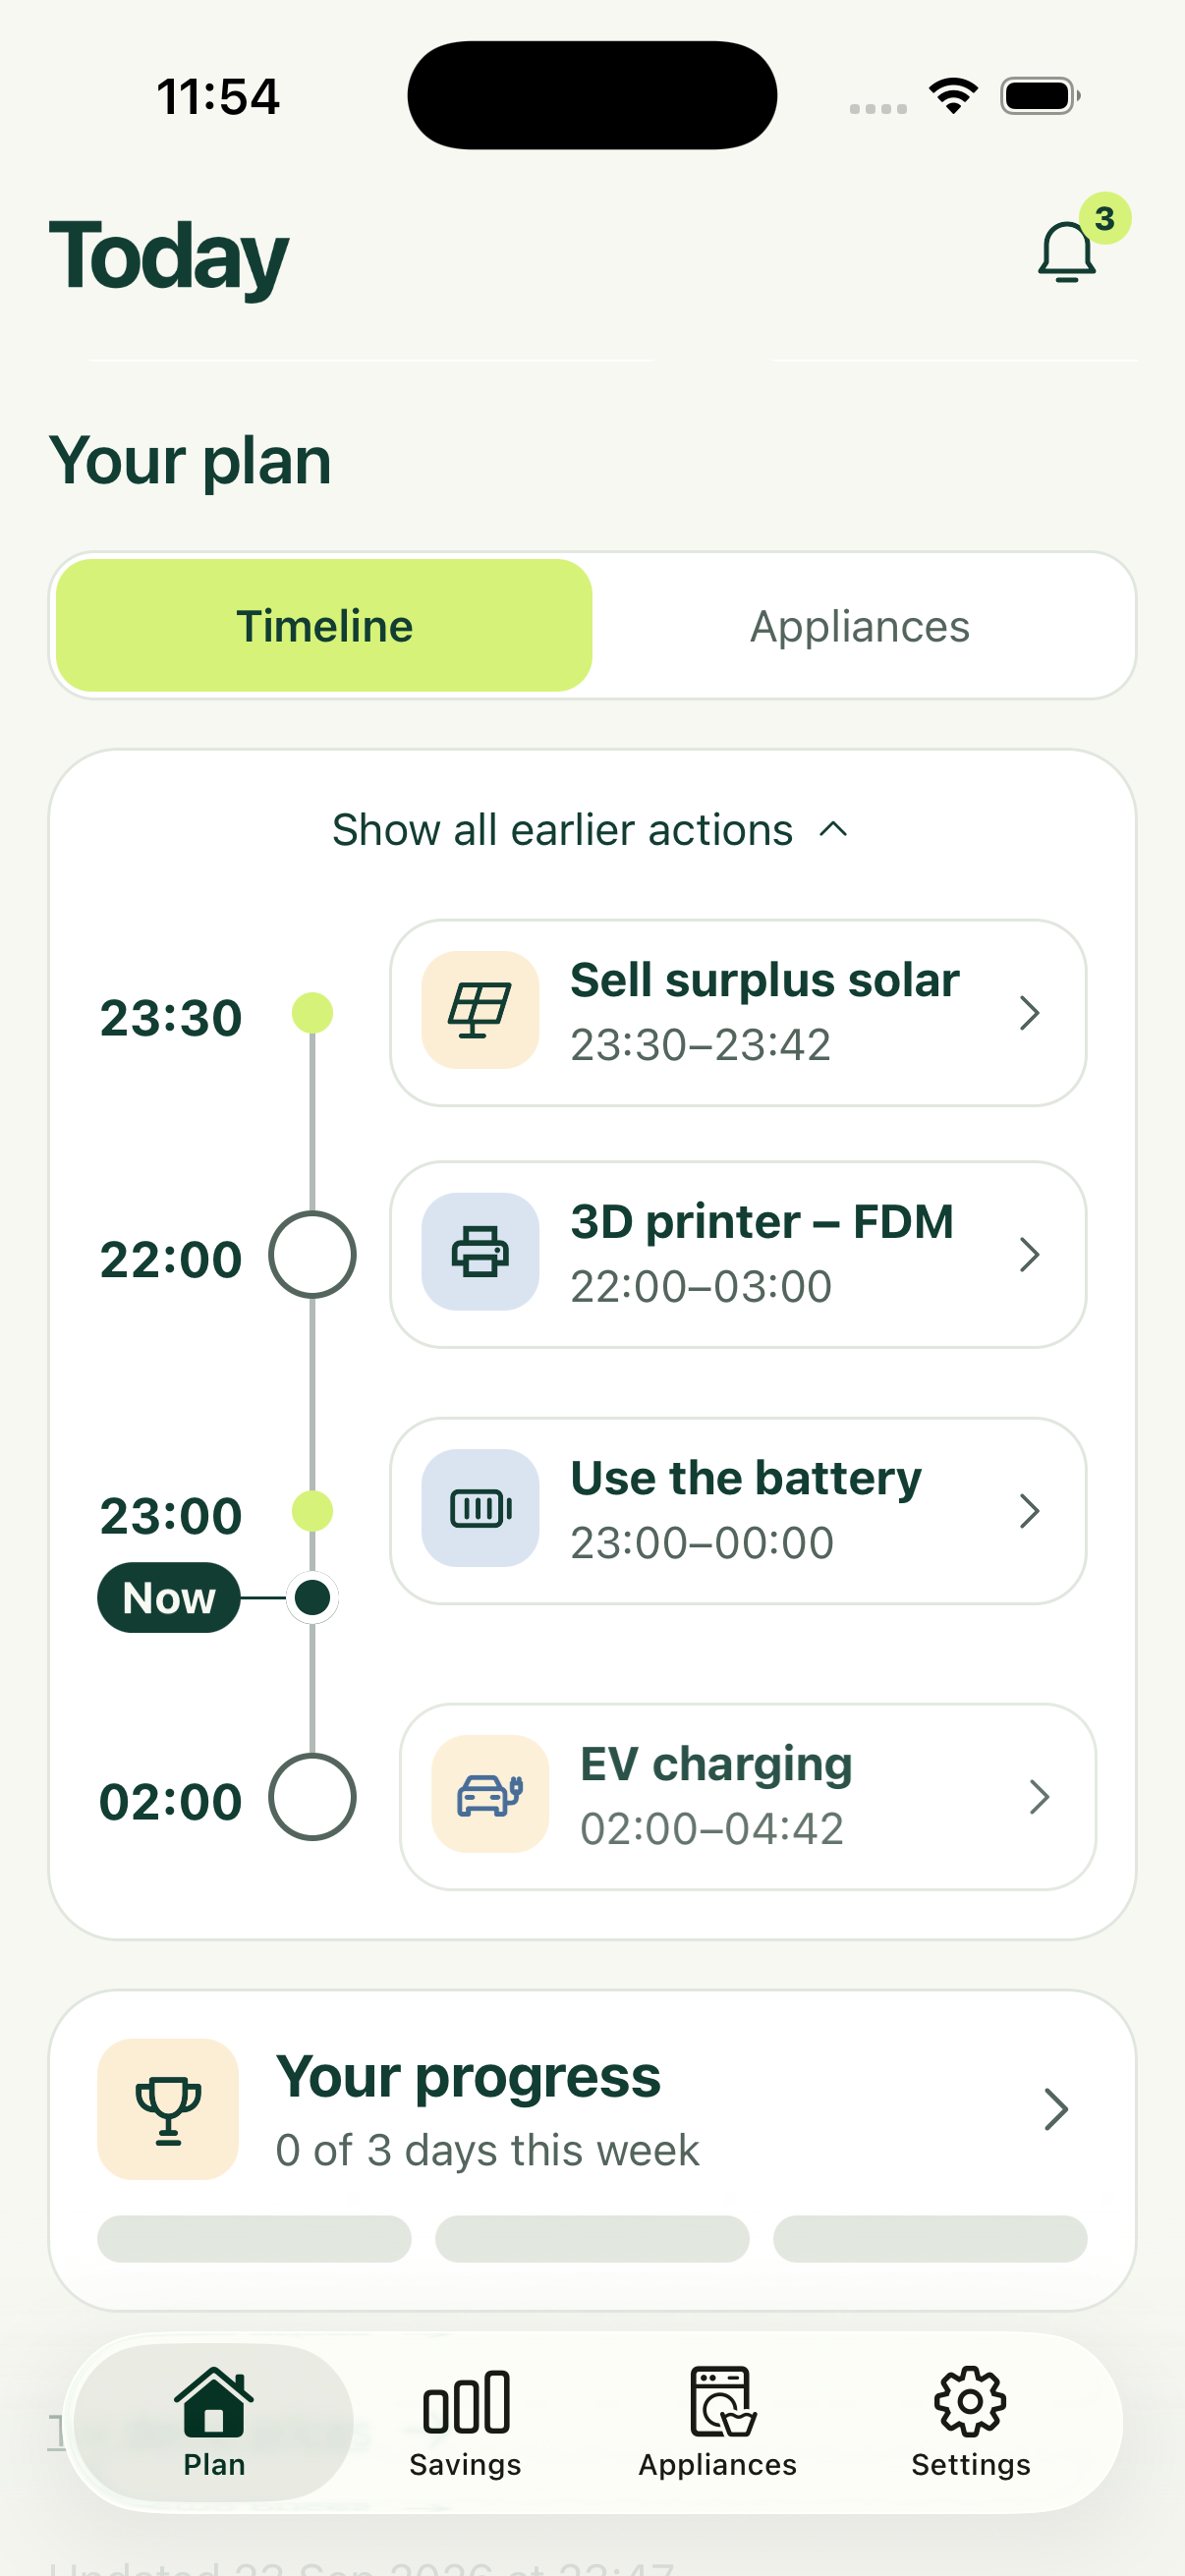1185x2576 pixels.
Task: Switch plan view to Appliances segment
Action: click(x=860, y=625)
